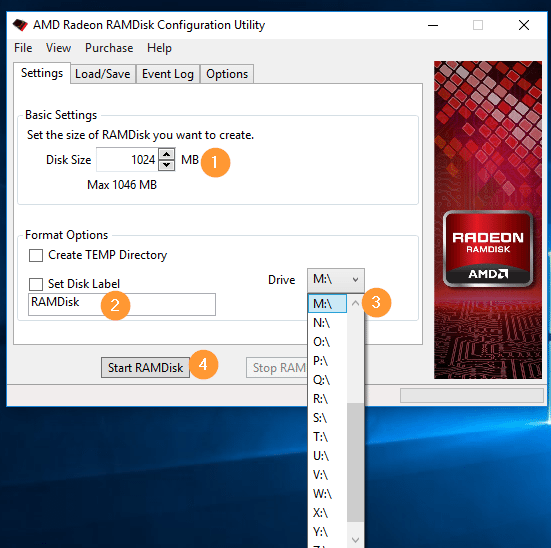551x548 pixels.
Task: Switch to the Load/Save tab
Action: point(103,74)
